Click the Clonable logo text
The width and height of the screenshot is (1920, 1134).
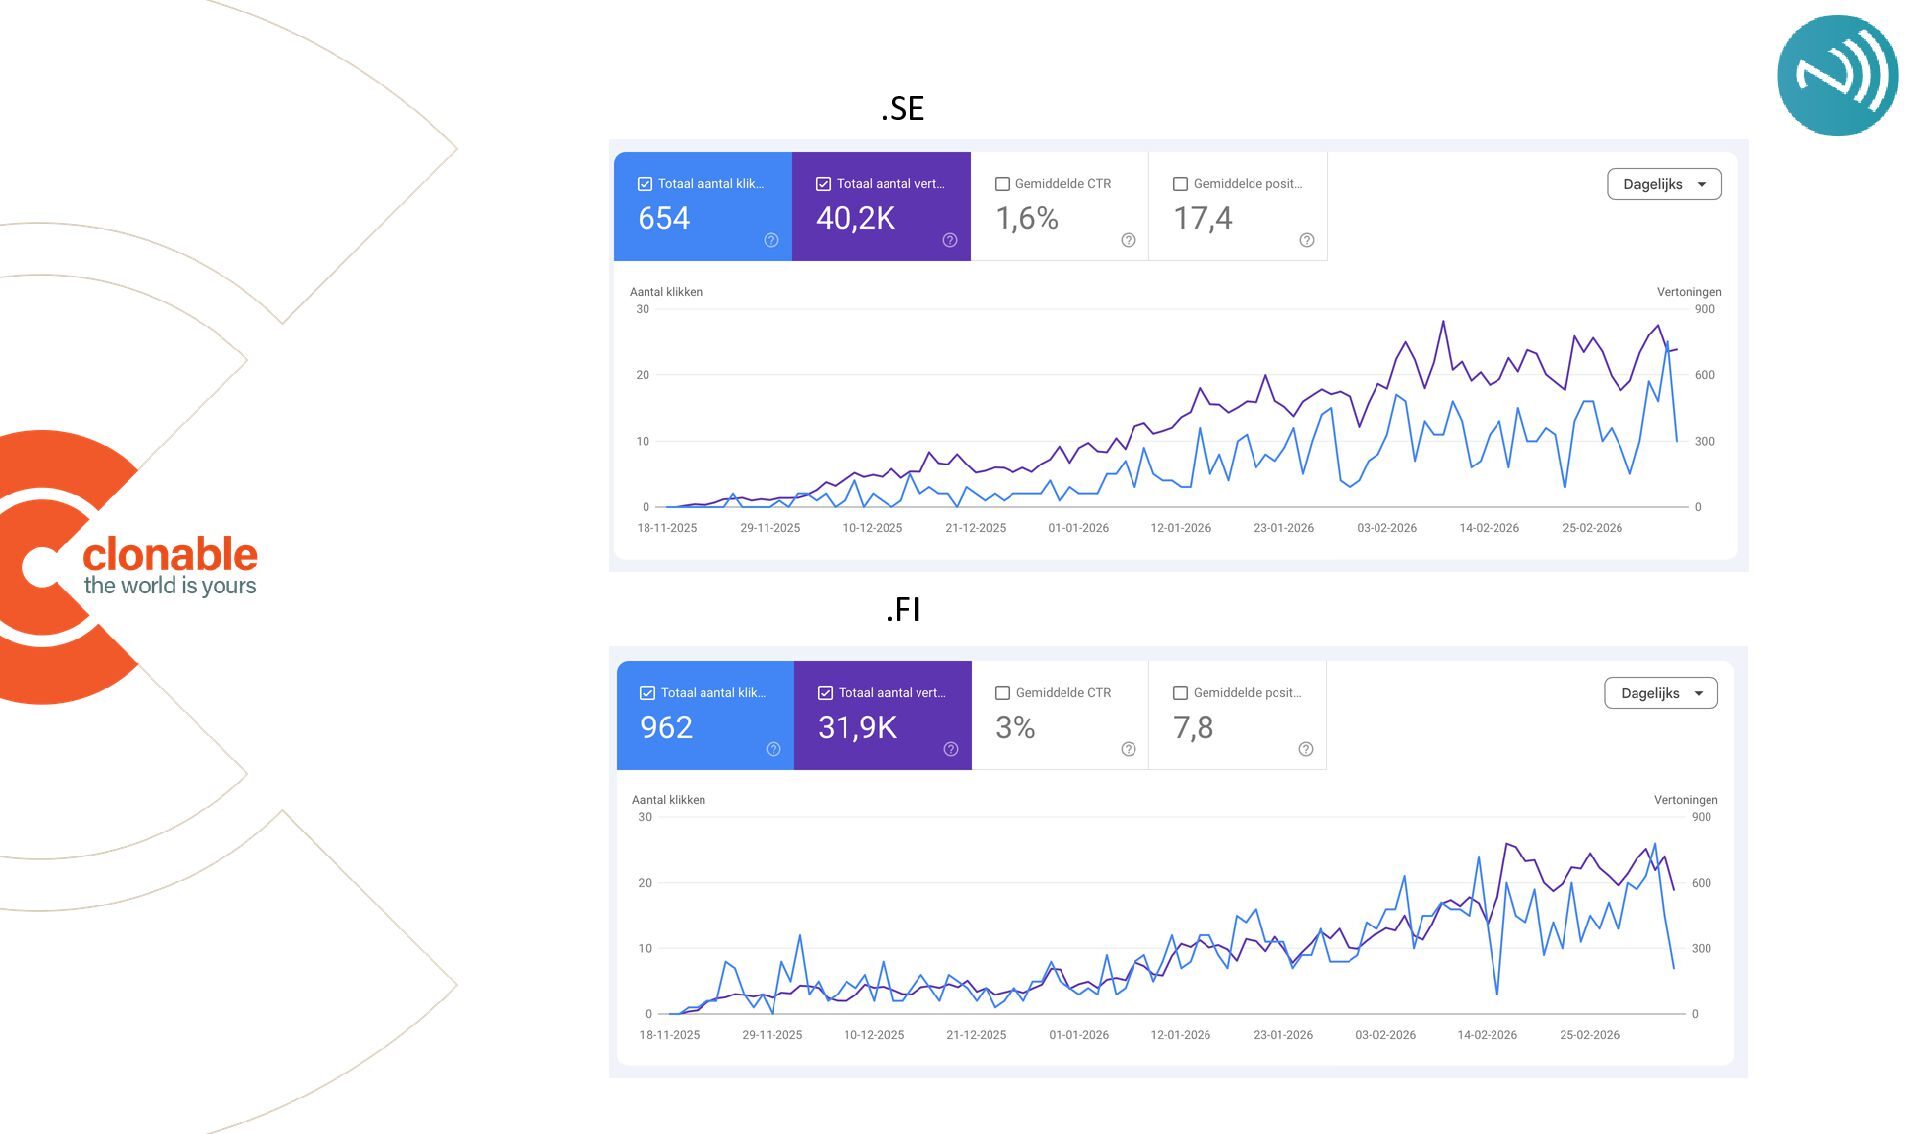tap(169, 565)
